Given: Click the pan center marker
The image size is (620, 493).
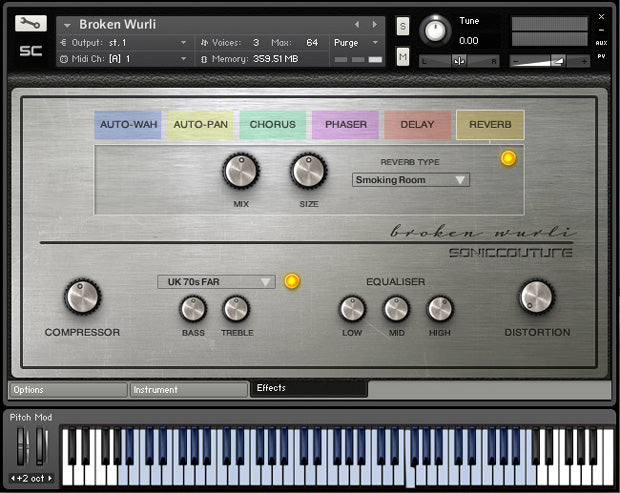Looking at the screenshot, I should tap(459, 61).
